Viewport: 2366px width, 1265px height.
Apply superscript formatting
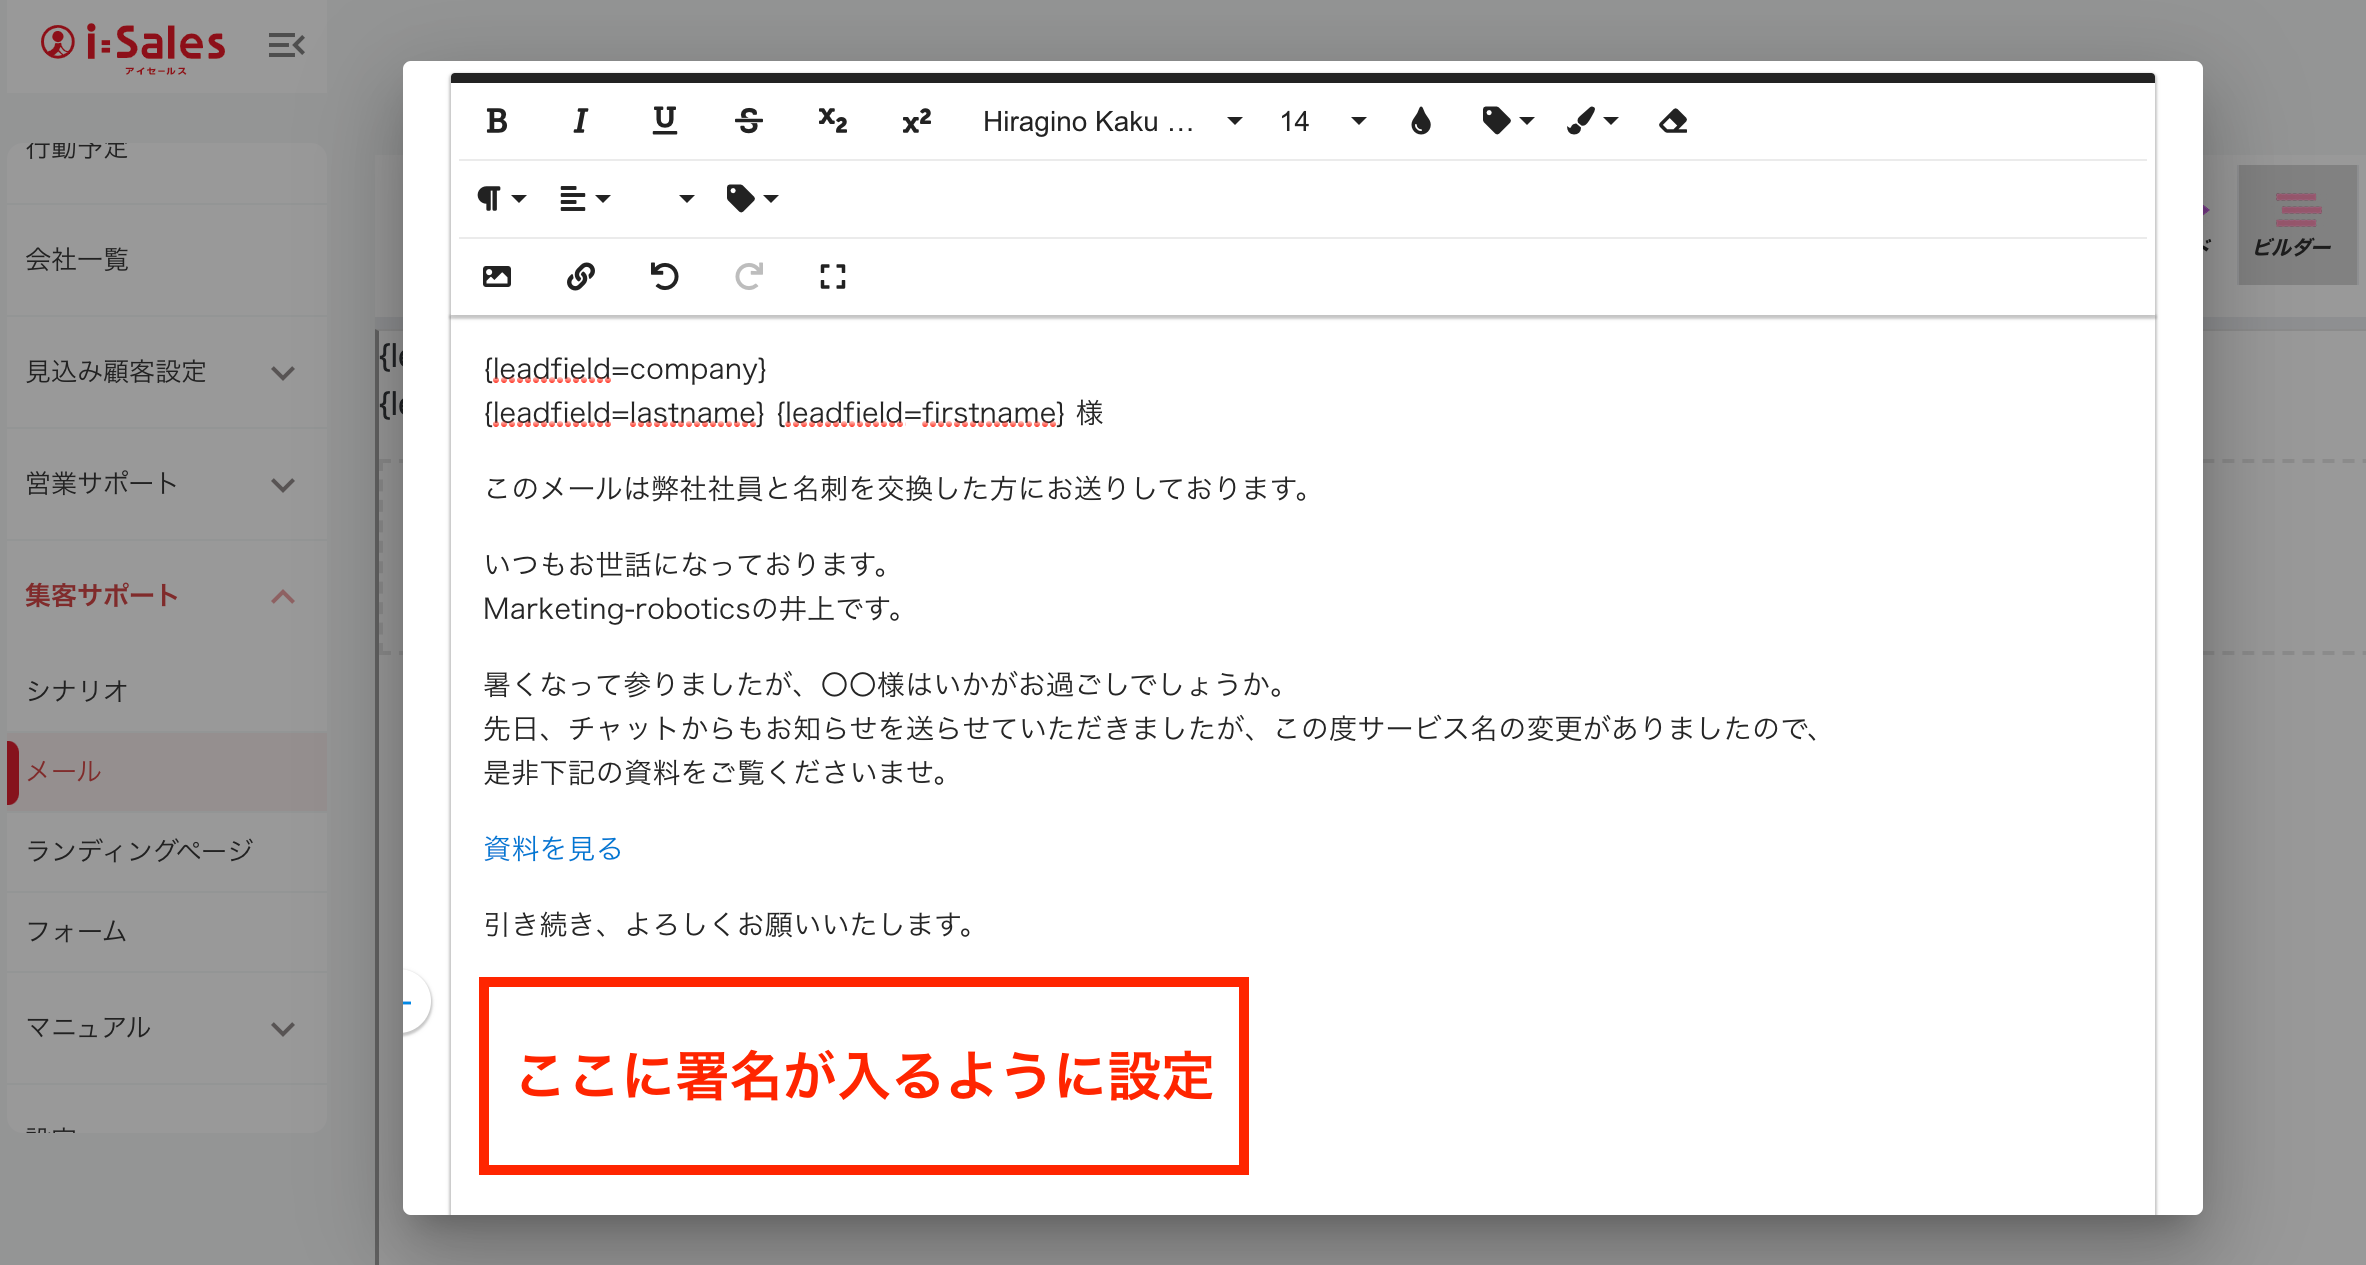916,121
